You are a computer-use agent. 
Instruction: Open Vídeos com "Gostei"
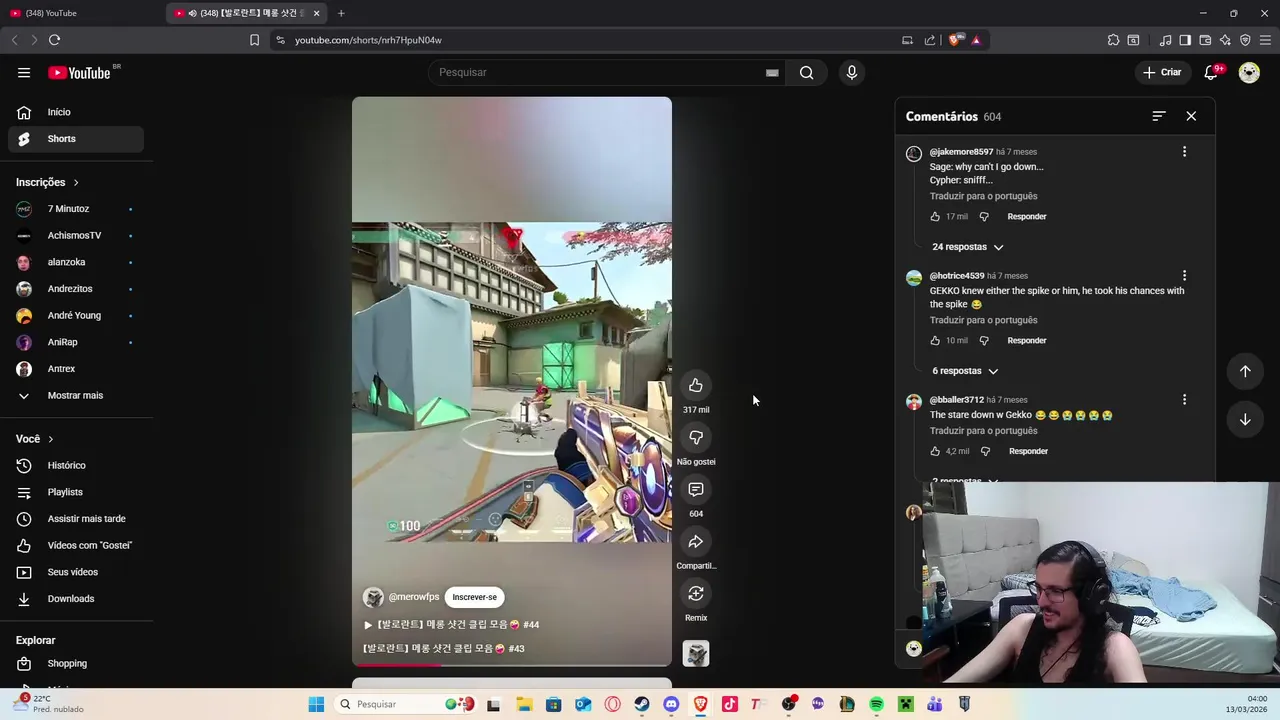pyautogui.click(x=76, y=546)
